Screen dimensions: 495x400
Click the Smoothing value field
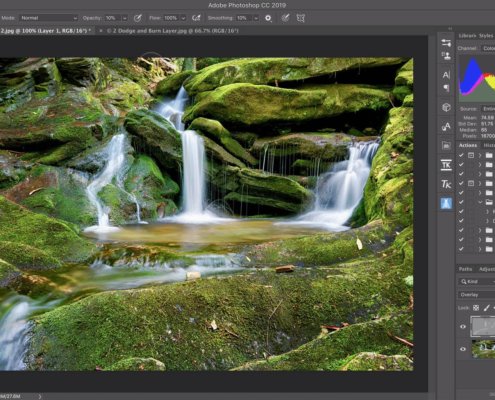(x=243, y=18)
